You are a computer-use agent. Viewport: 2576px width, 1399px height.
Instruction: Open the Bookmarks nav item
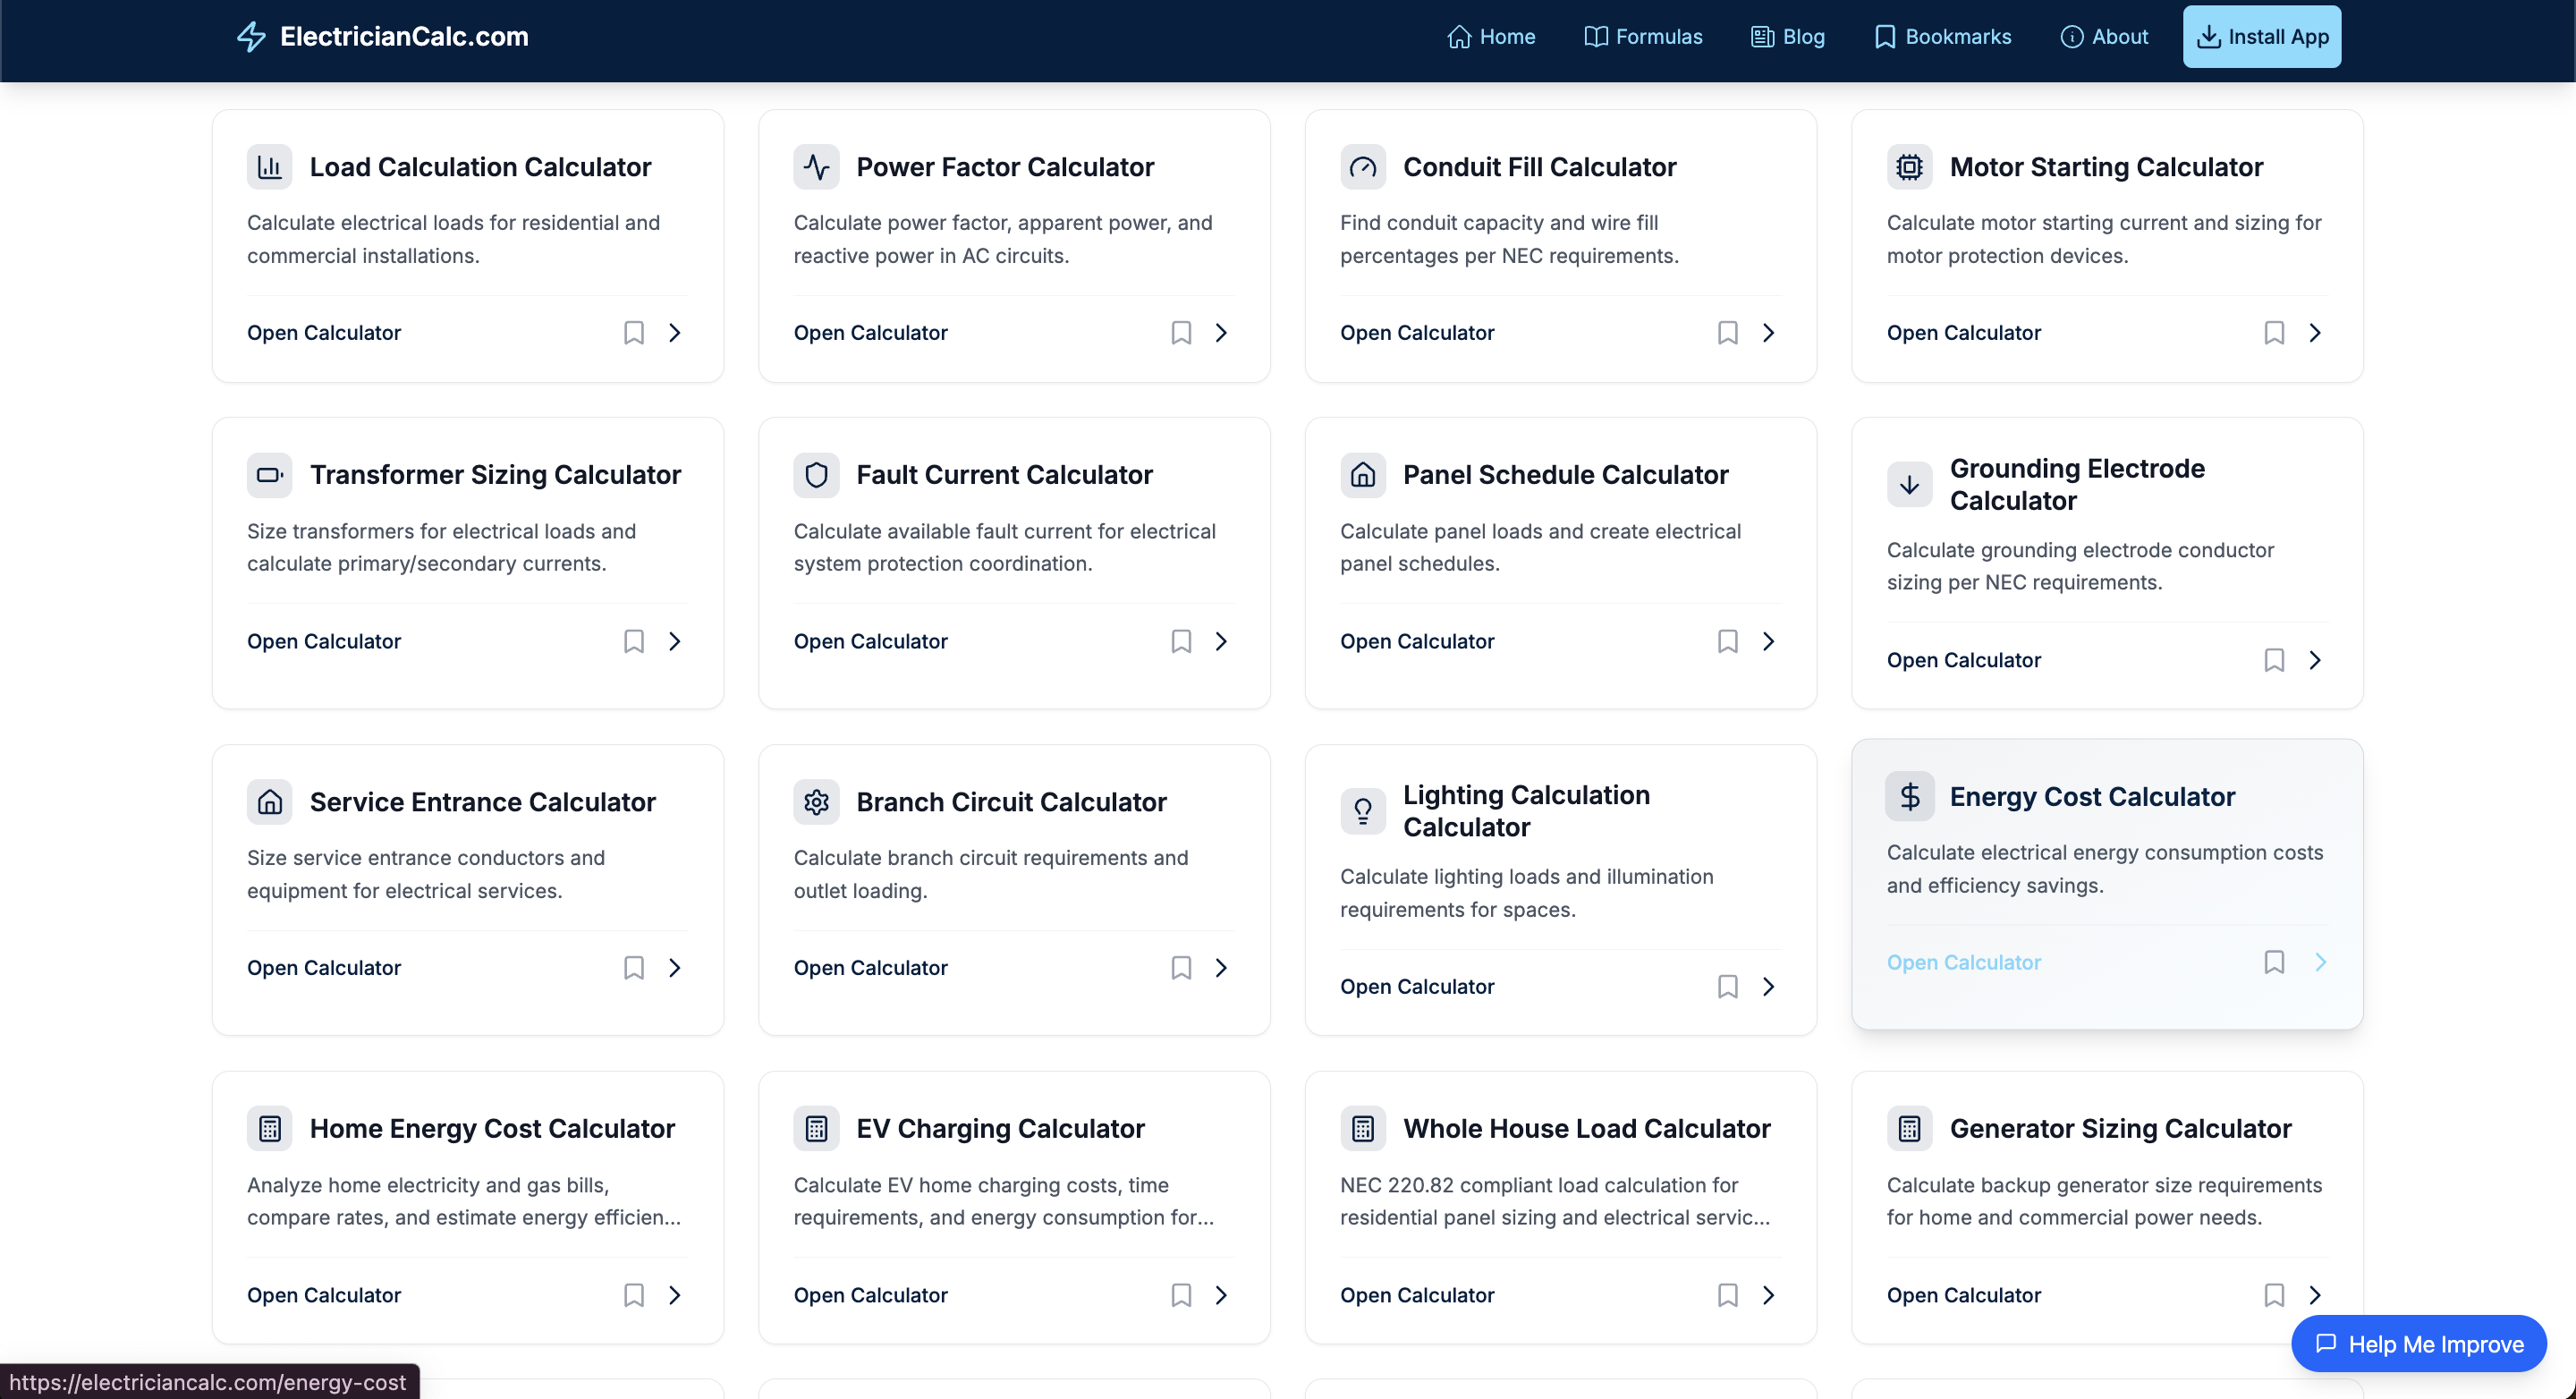click(x=1942, y=37)
